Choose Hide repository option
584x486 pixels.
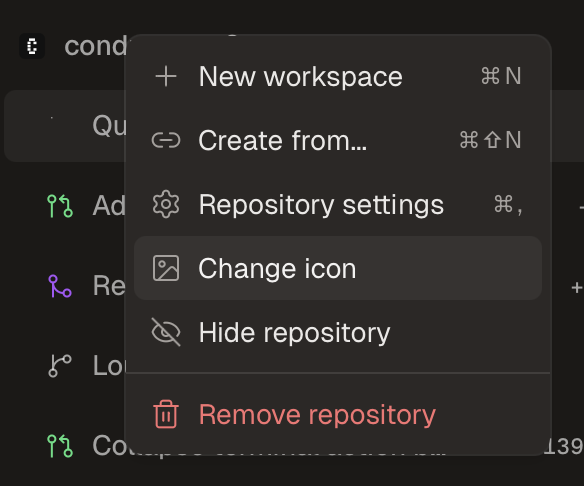coord(338,332)
